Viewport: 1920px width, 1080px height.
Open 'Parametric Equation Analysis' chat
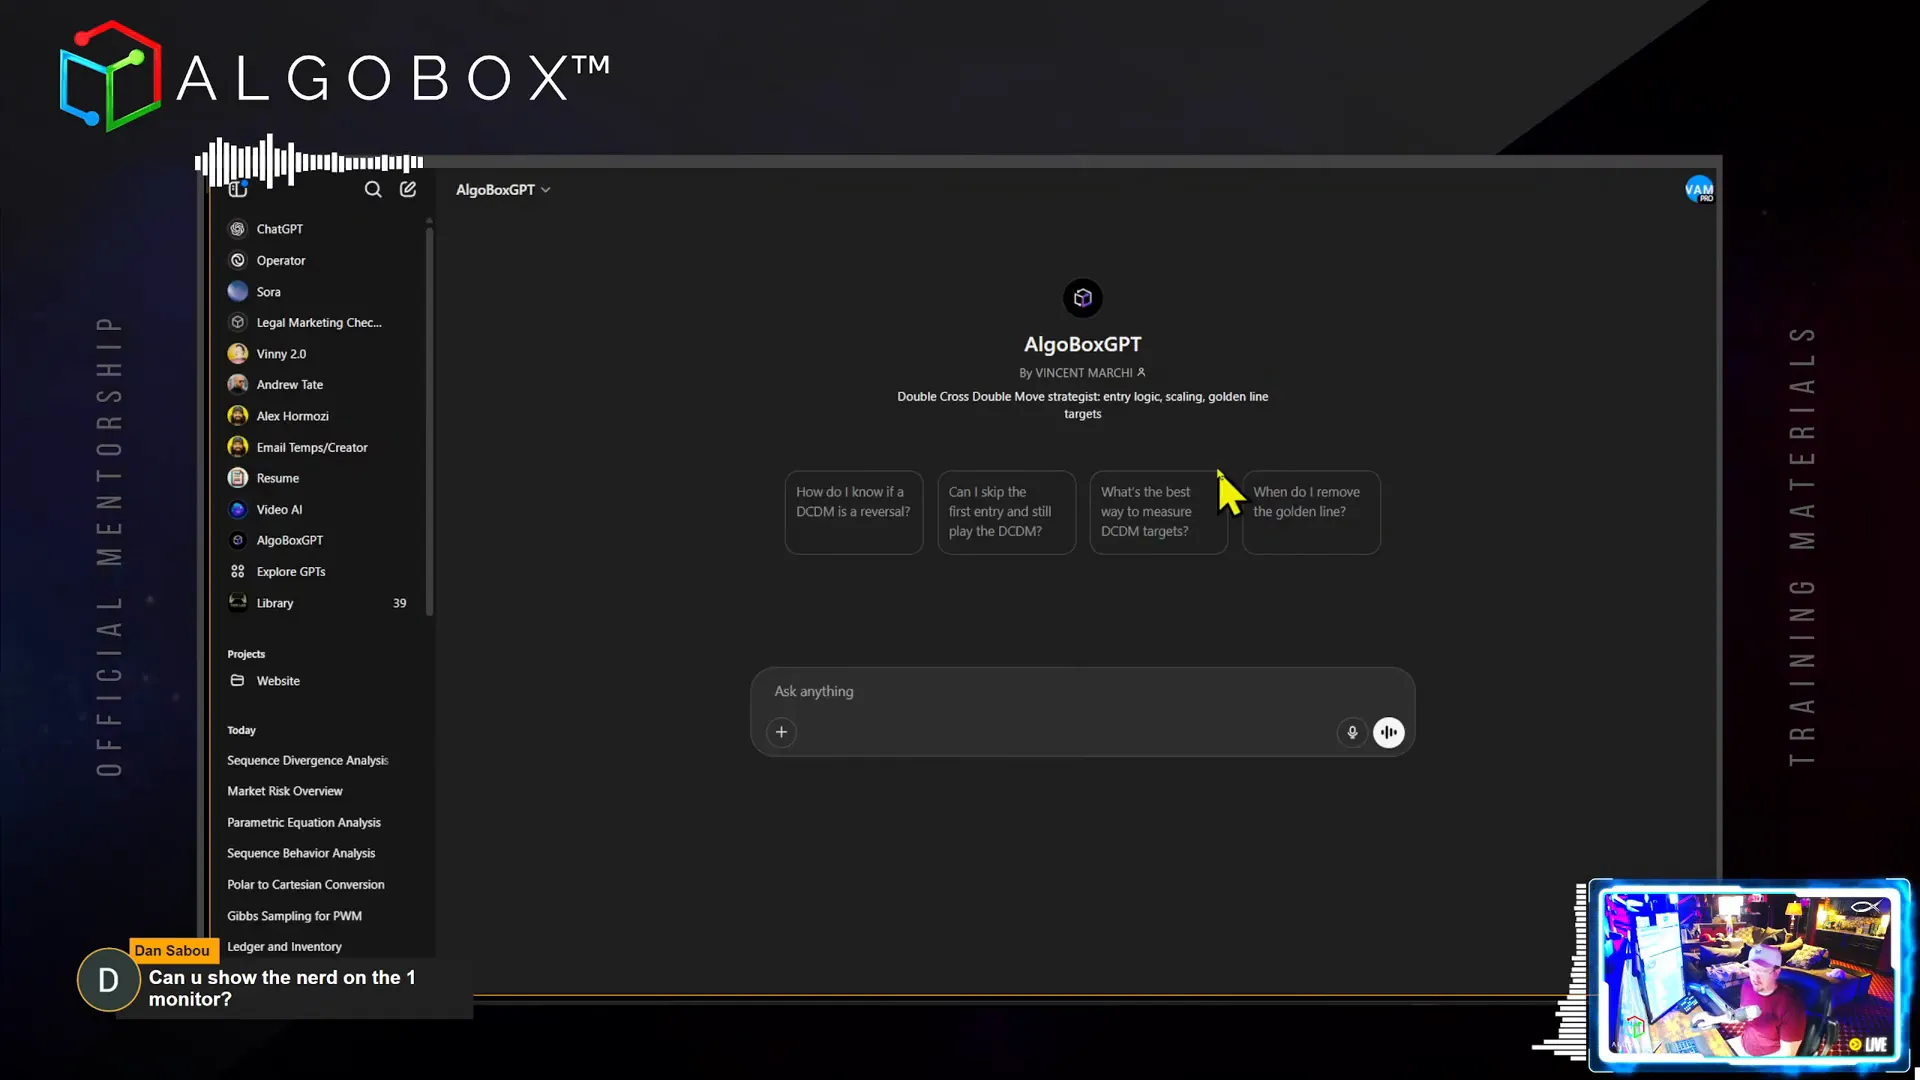(304, 822)
